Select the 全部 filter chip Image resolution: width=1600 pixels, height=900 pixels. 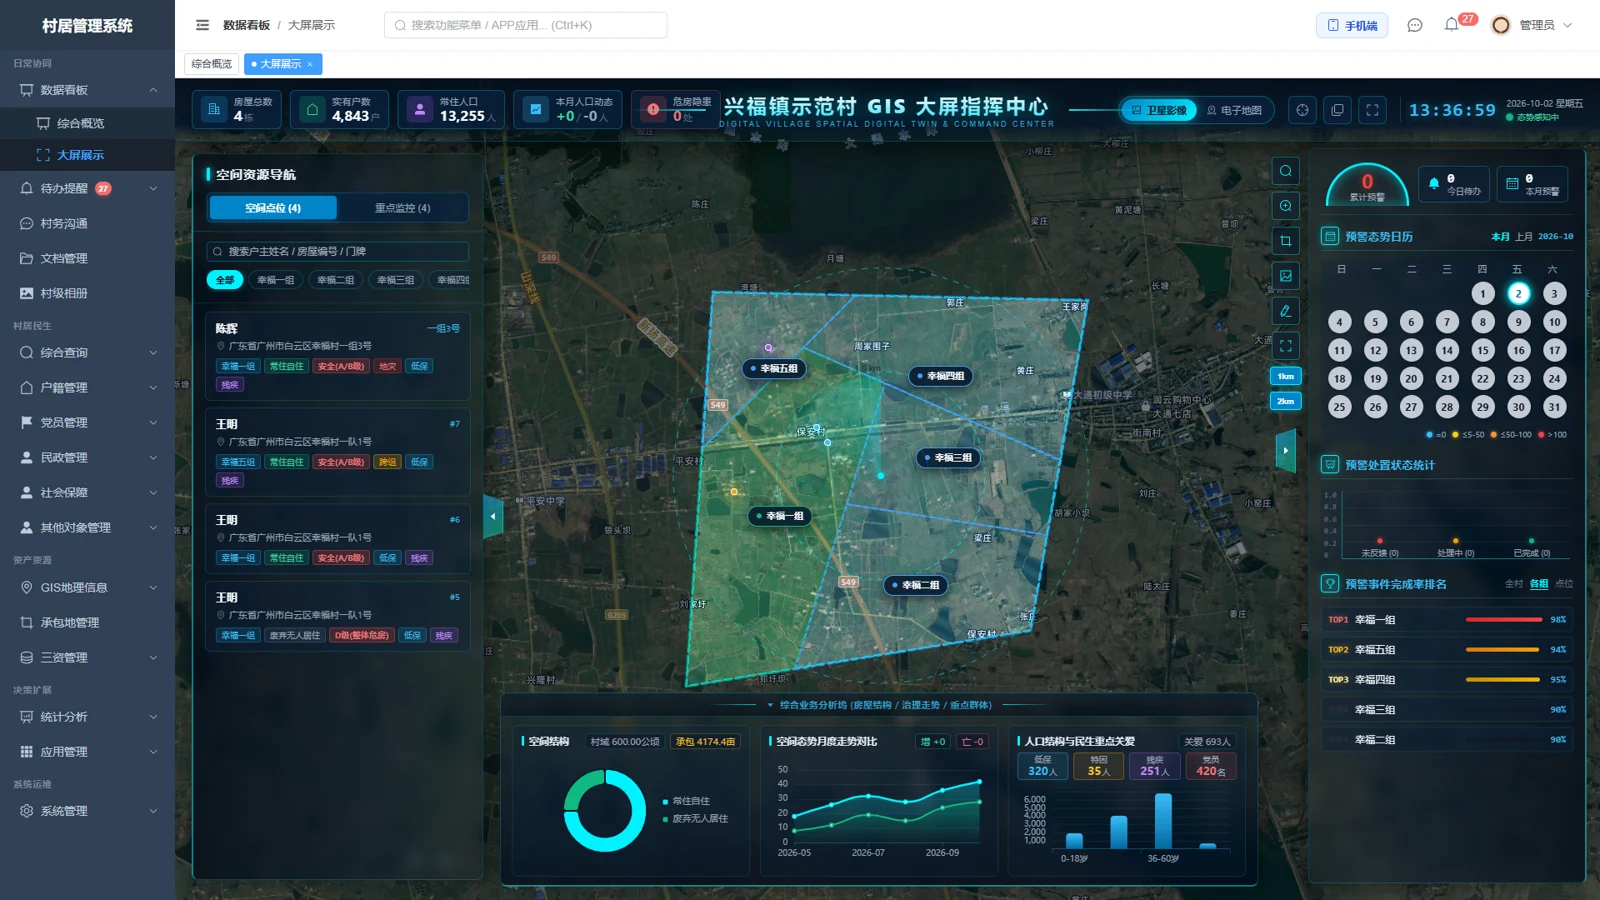point(225,280)
